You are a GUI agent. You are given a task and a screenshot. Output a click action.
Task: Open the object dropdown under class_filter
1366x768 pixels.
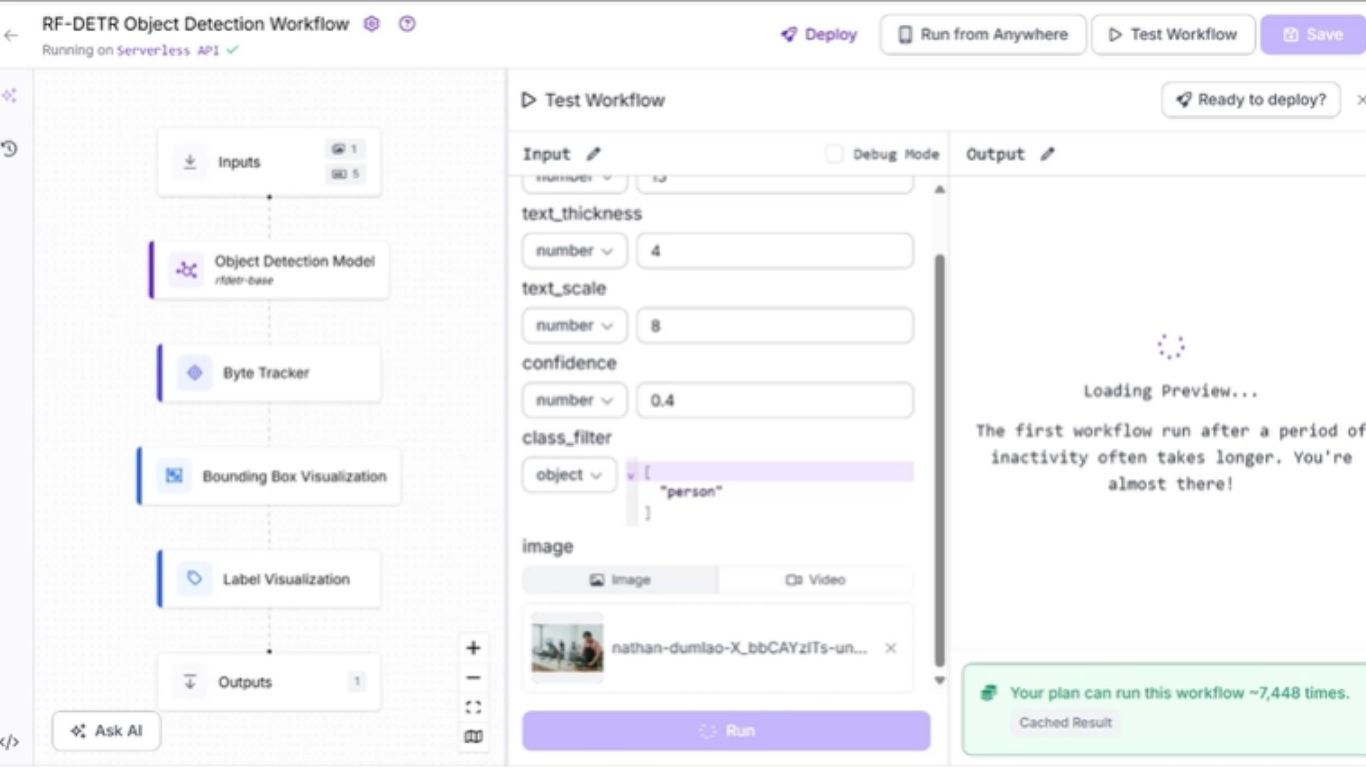[568, 474]
